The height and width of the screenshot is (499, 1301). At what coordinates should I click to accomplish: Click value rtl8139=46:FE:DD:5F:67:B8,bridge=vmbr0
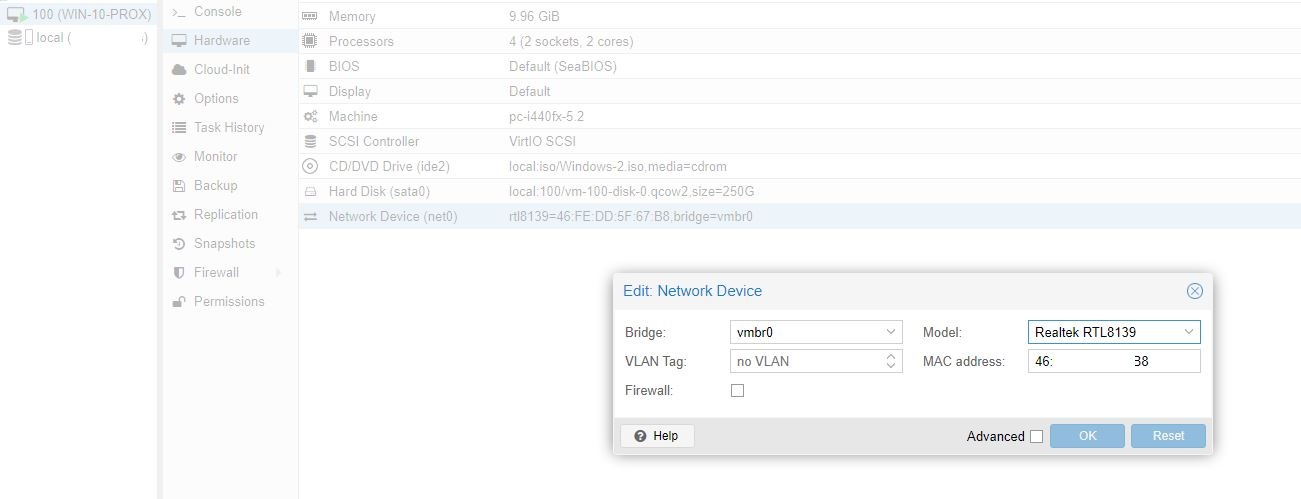(x=631, y=216)
